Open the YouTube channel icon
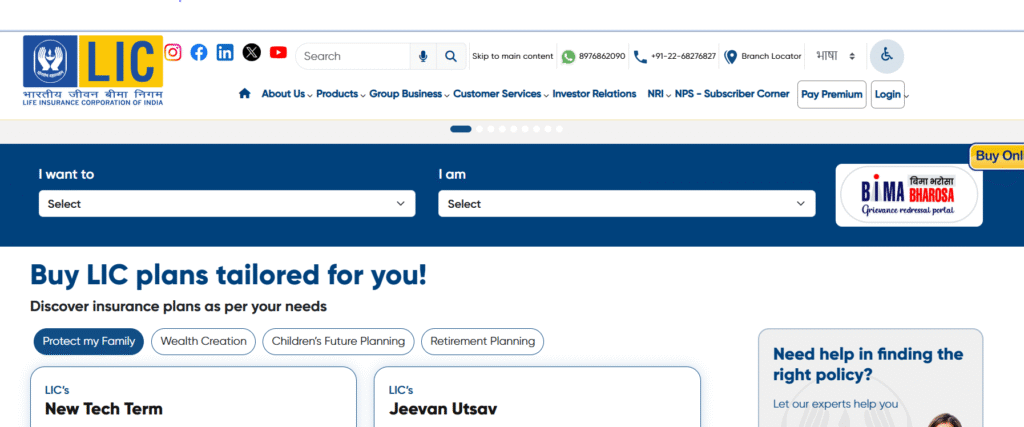This screenshot has width=1024, height=427. [x=278, y=53]
